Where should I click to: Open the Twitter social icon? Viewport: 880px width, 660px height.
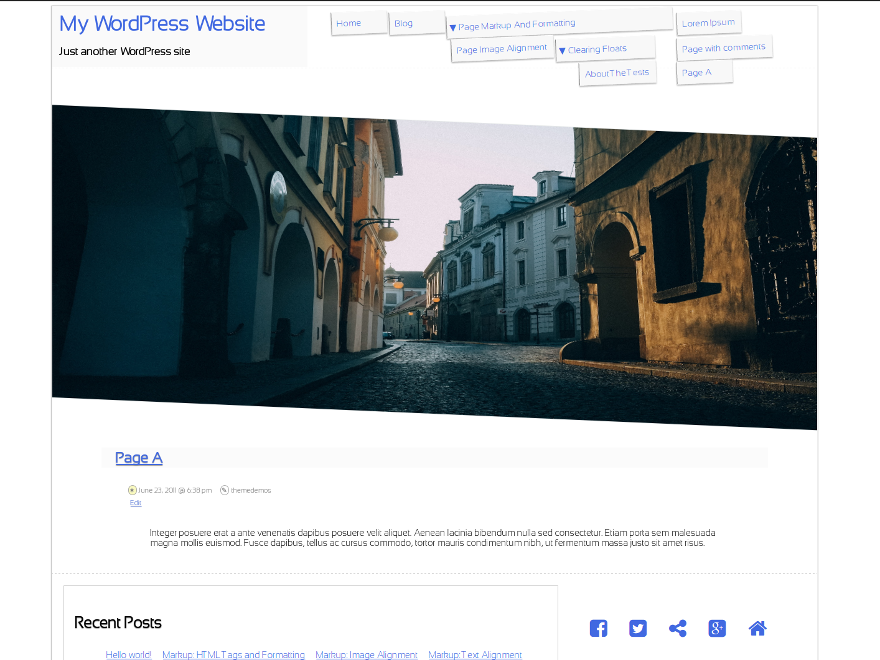638,628
